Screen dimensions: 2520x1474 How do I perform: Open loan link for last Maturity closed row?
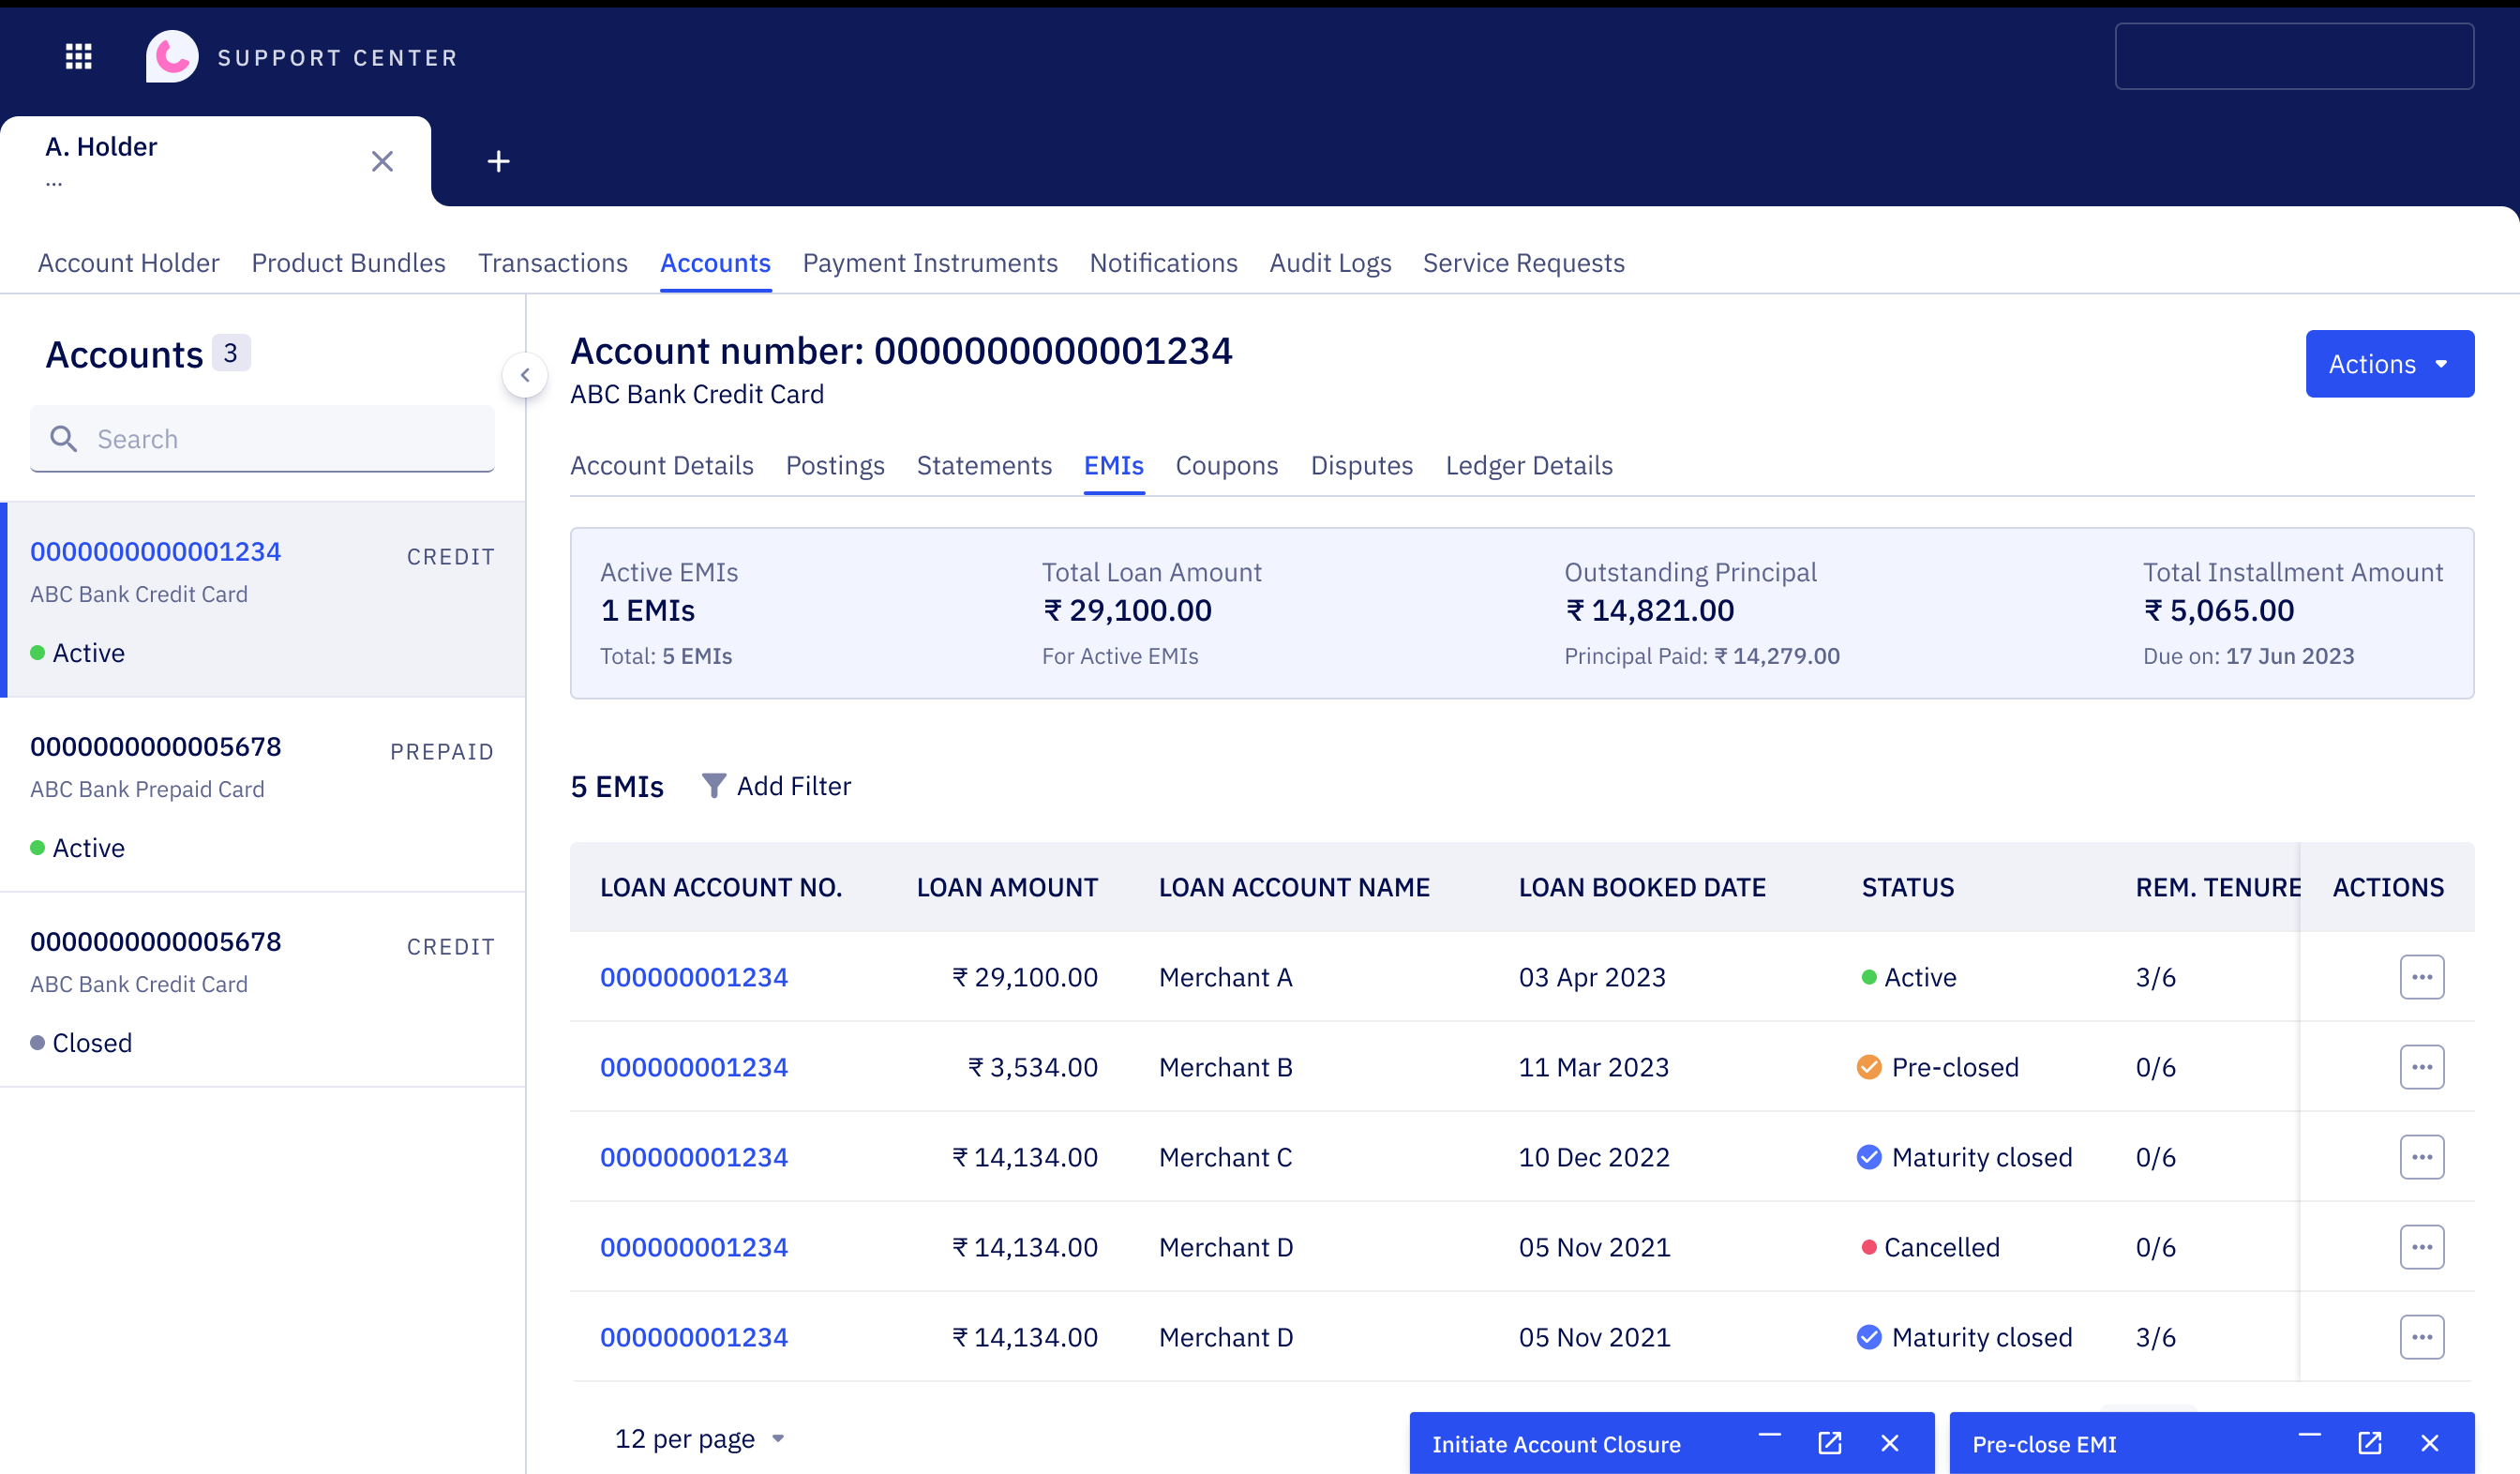tap(694, 1337)
